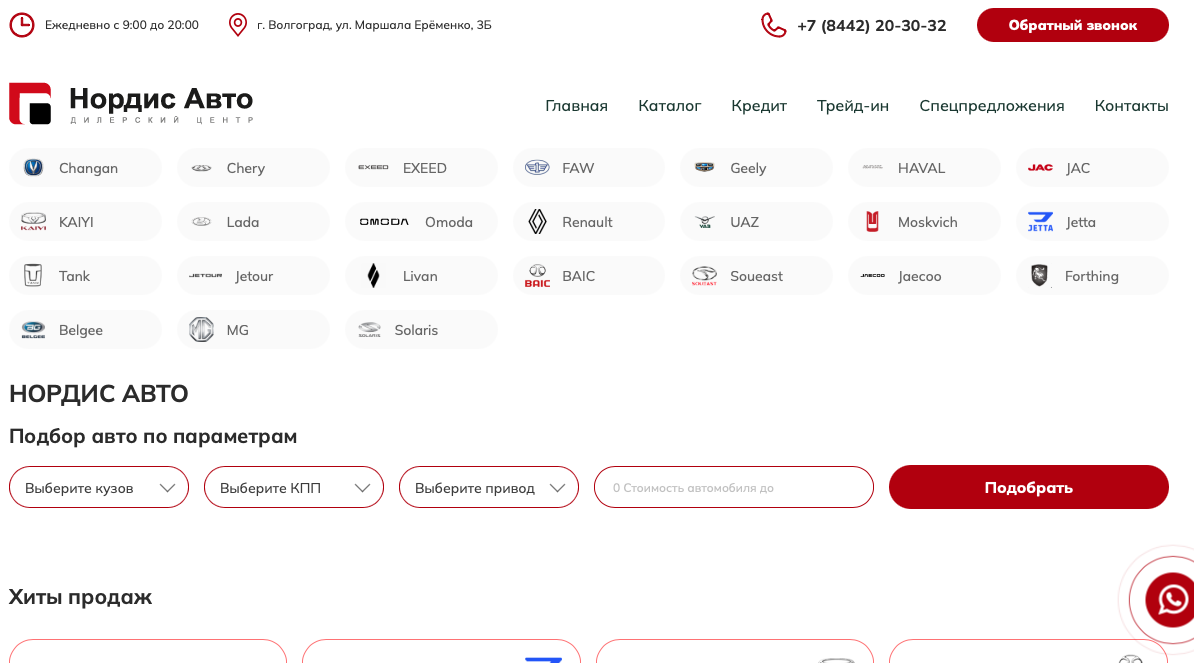
Task: Click the location pin icon
Action: pos(238,24)
